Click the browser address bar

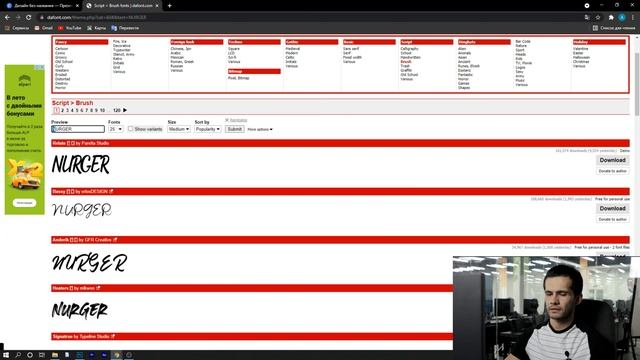(310, 18)
